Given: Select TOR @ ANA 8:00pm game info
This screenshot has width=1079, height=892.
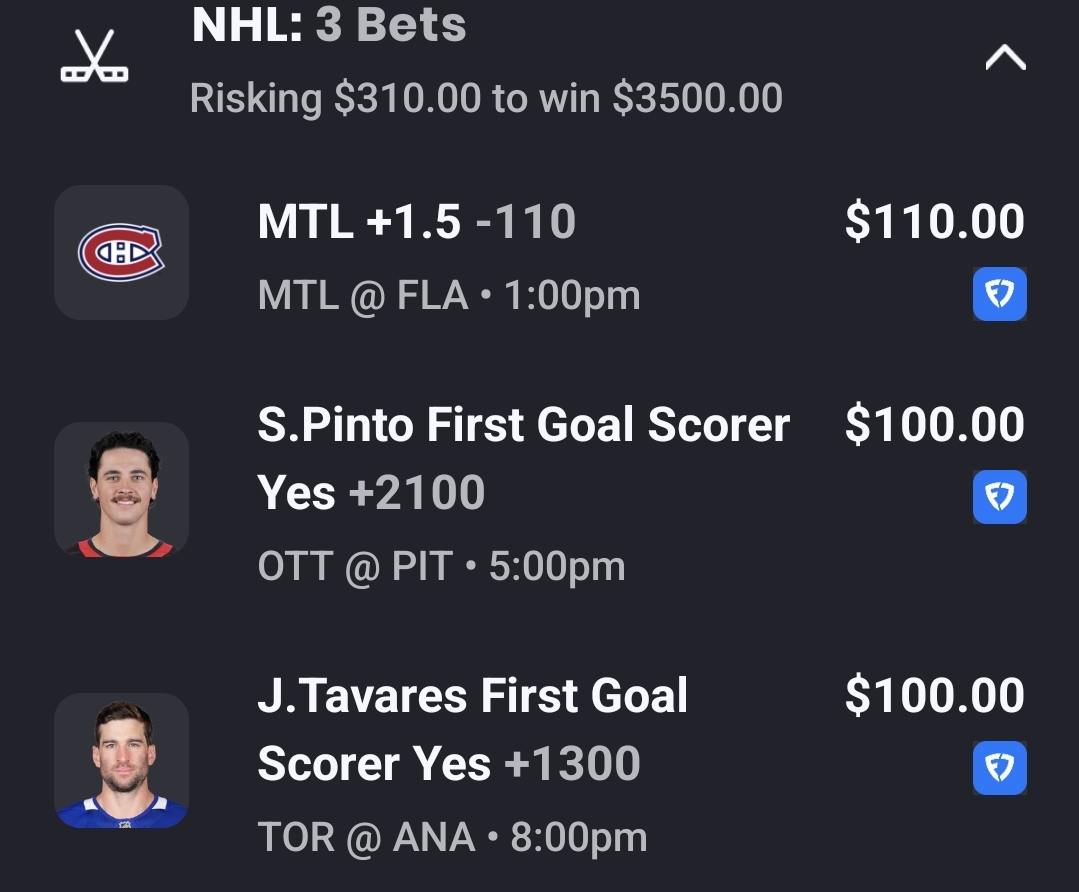Looking at the screenshot, I should pos(452,838).
